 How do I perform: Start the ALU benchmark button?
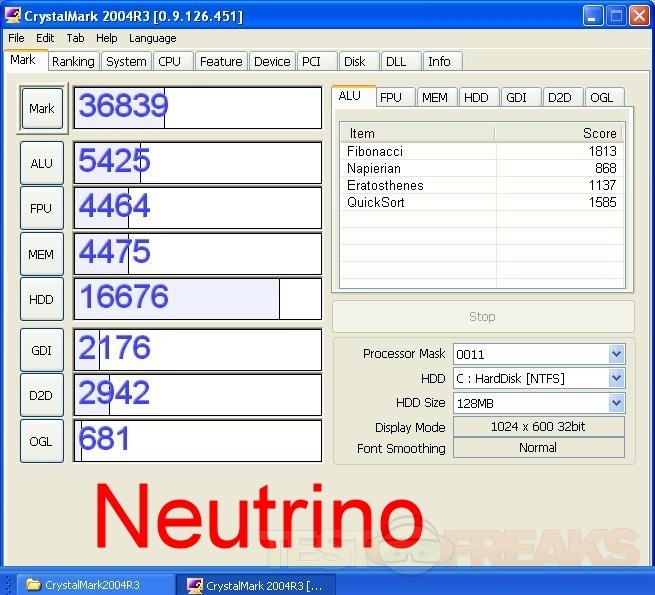(x=42, y=163)
